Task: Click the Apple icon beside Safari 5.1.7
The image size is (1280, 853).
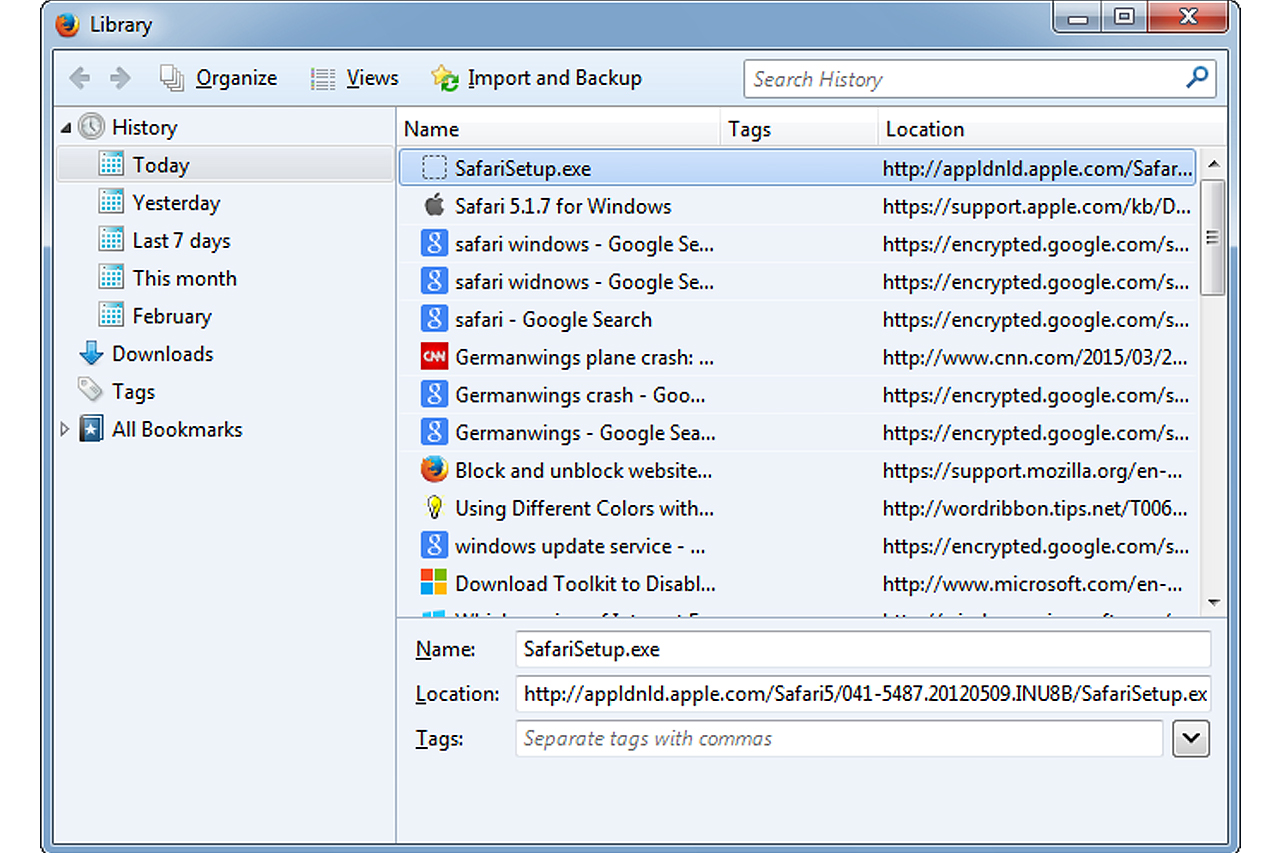Action: tap(434, 205)
